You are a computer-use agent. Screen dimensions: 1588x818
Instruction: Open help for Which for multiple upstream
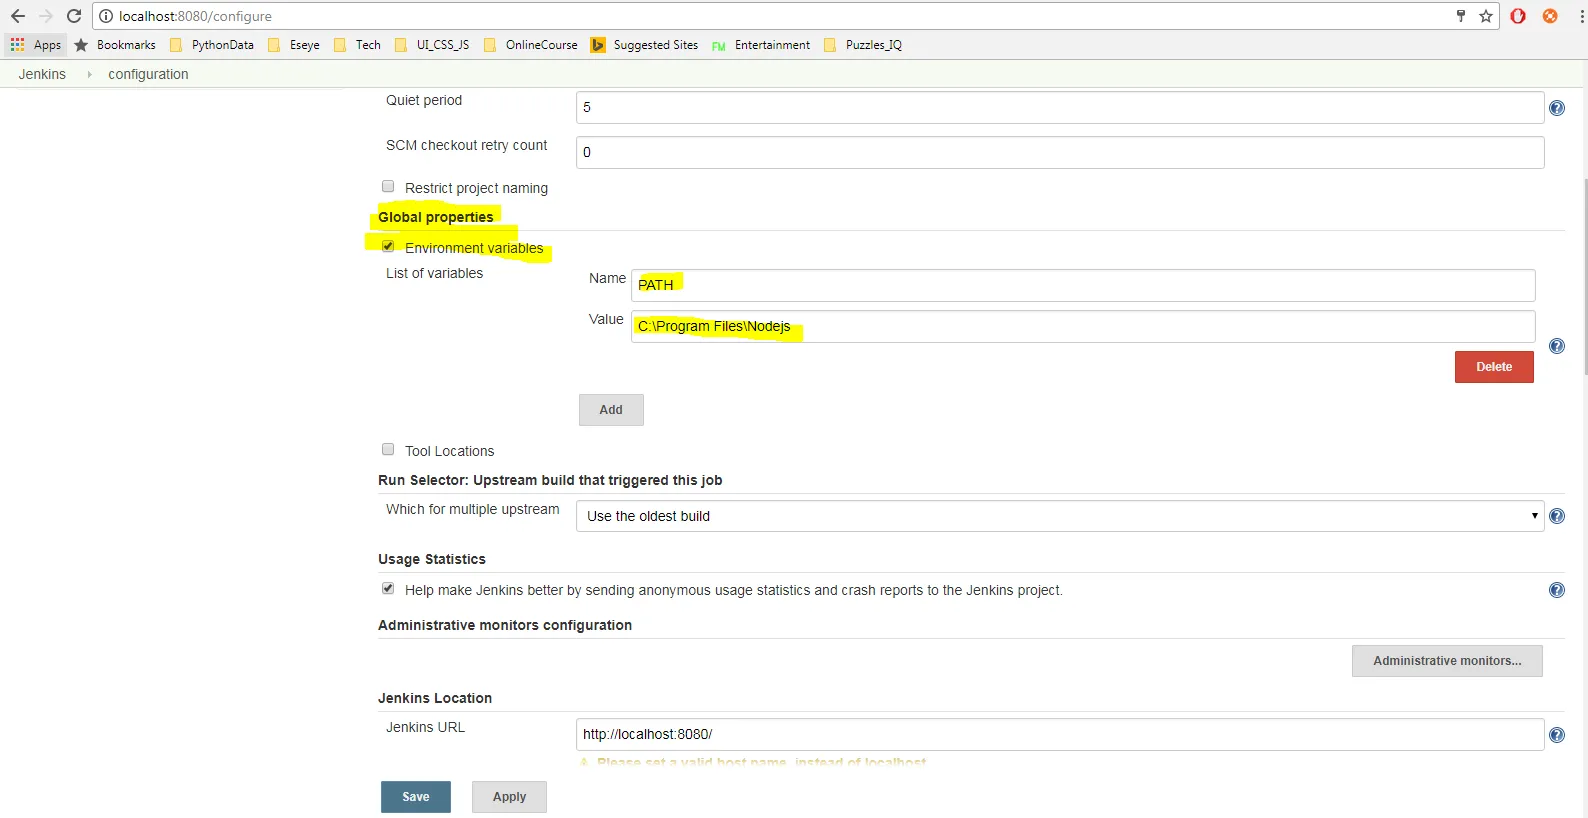pos(1557,516)
